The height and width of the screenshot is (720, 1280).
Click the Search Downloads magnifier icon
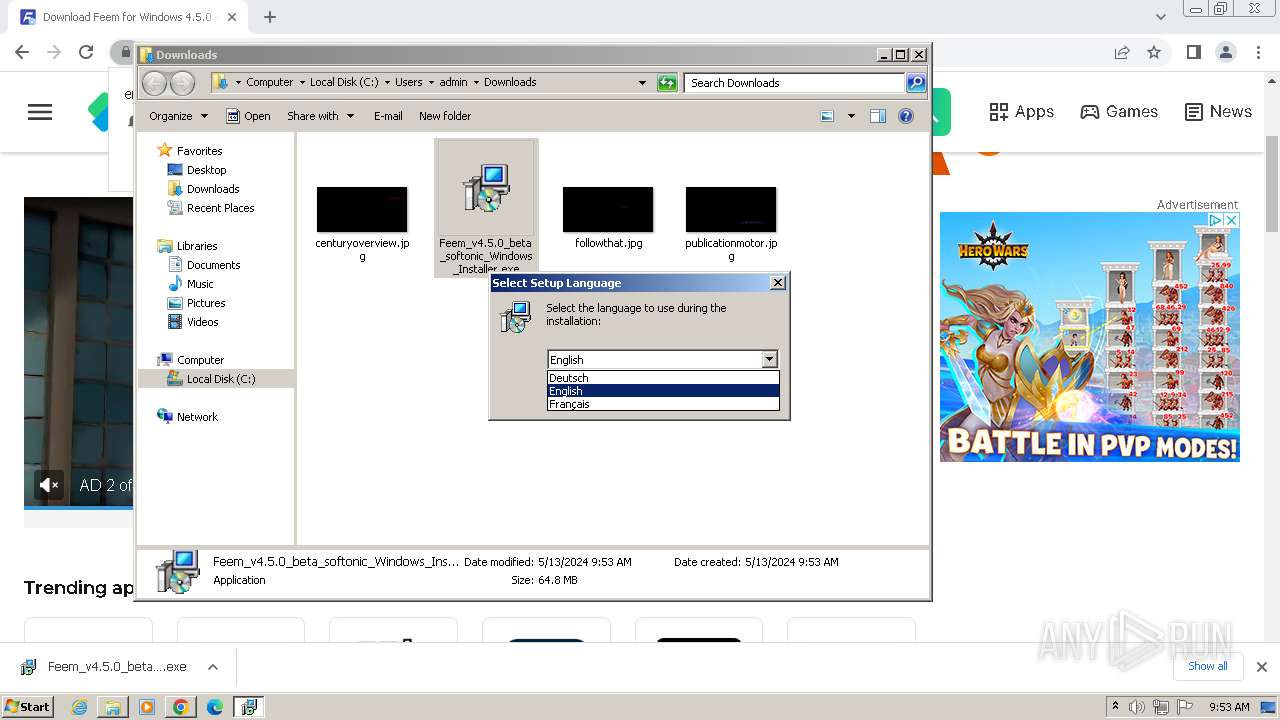pos(915,83)
